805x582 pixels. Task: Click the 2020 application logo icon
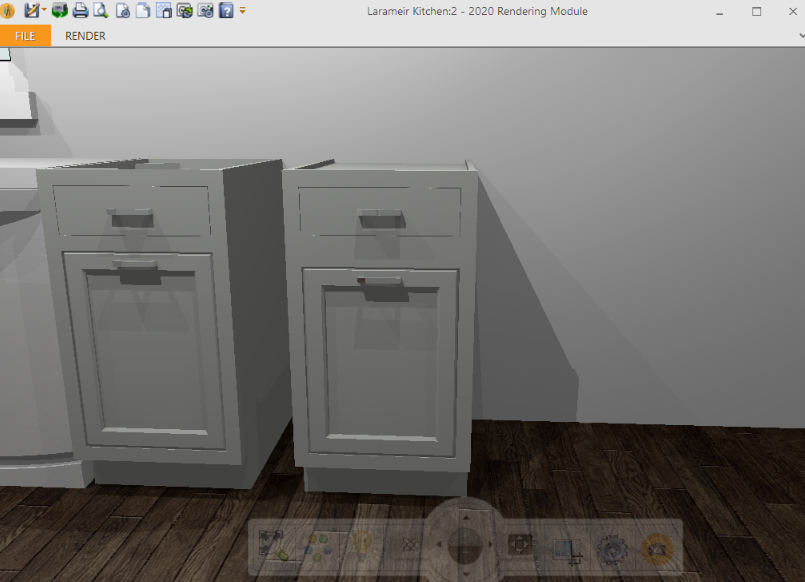[x=7, y=11]
